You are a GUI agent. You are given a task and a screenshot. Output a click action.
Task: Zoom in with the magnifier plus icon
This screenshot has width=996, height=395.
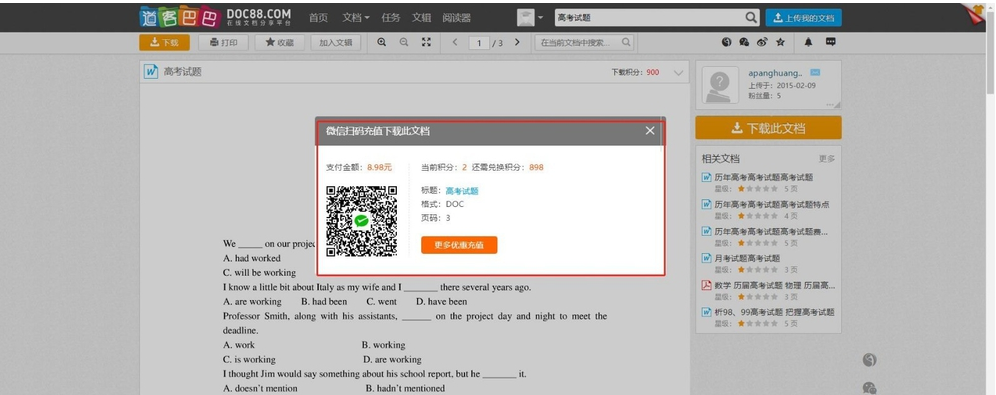(382, 42)
